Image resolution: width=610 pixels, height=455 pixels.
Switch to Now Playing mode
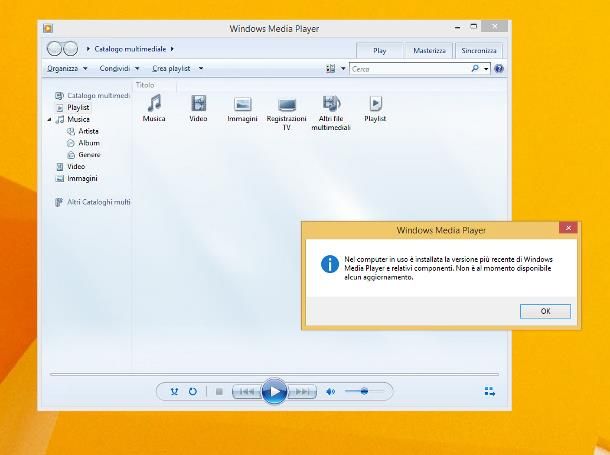point(490,391)
